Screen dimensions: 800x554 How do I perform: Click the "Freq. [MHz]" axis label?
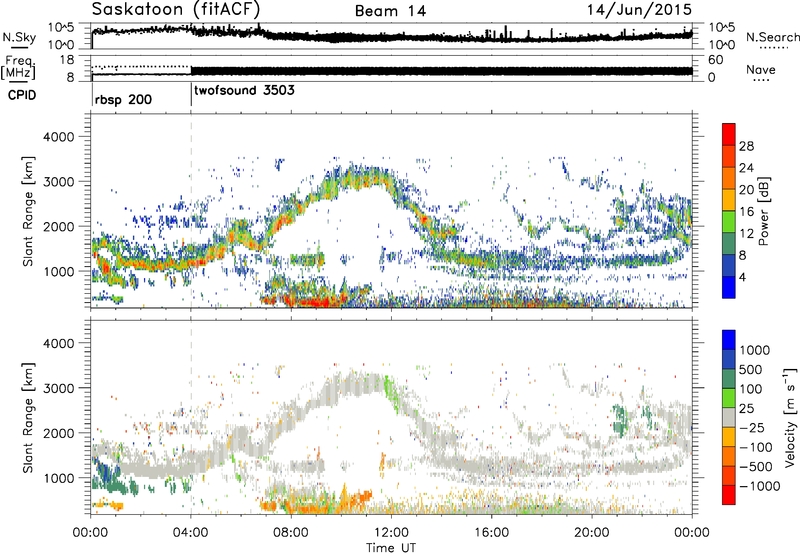(x=19, y=67)
